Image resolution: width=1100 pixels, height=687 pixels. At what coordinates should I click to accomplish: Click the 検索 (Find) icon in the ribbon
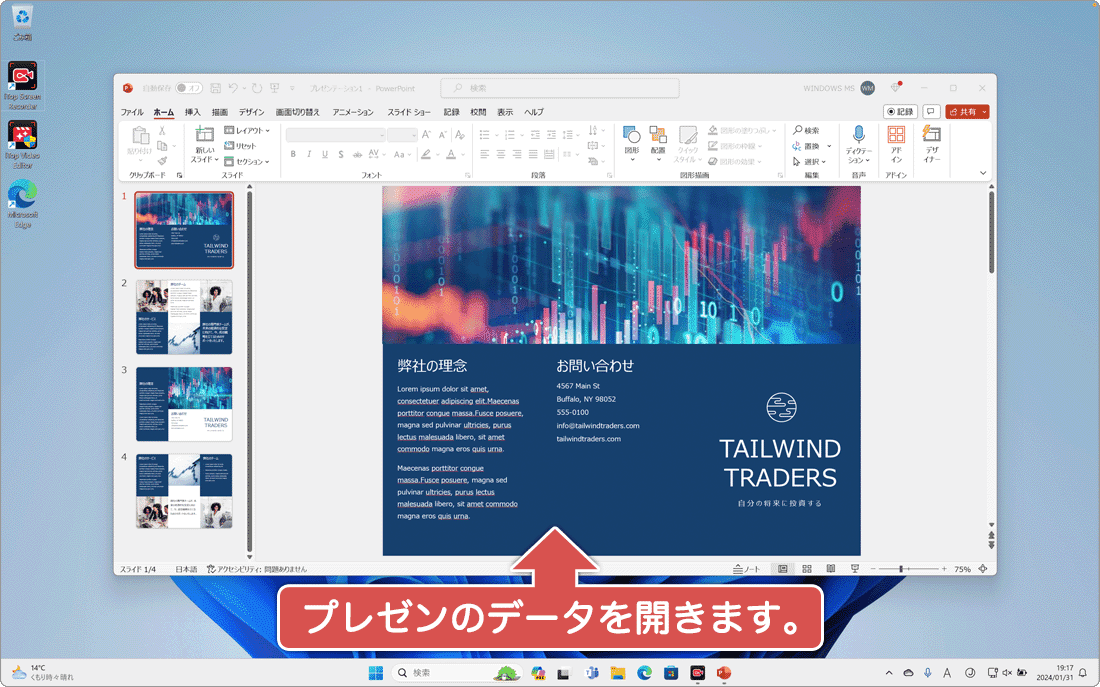tap(806, 131)
